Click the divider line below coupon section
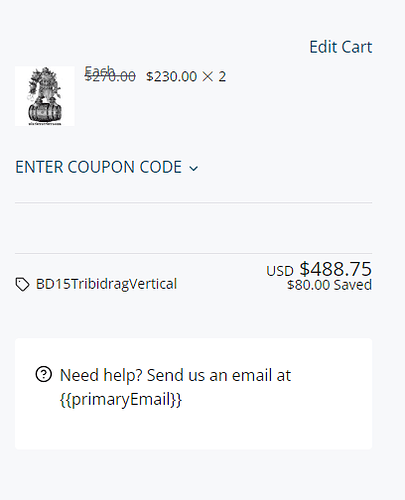This screenshot has height=500, width=405. 193,202
